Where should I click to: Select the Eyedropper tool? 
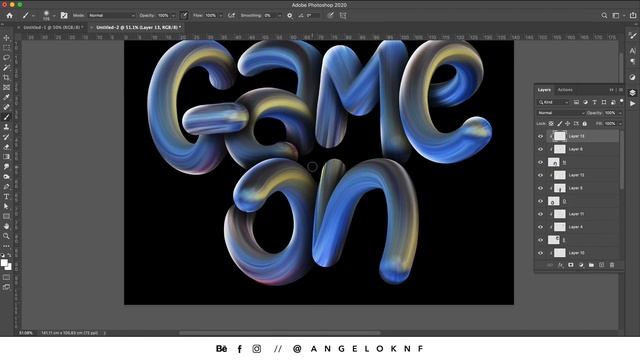click(6, 97)
